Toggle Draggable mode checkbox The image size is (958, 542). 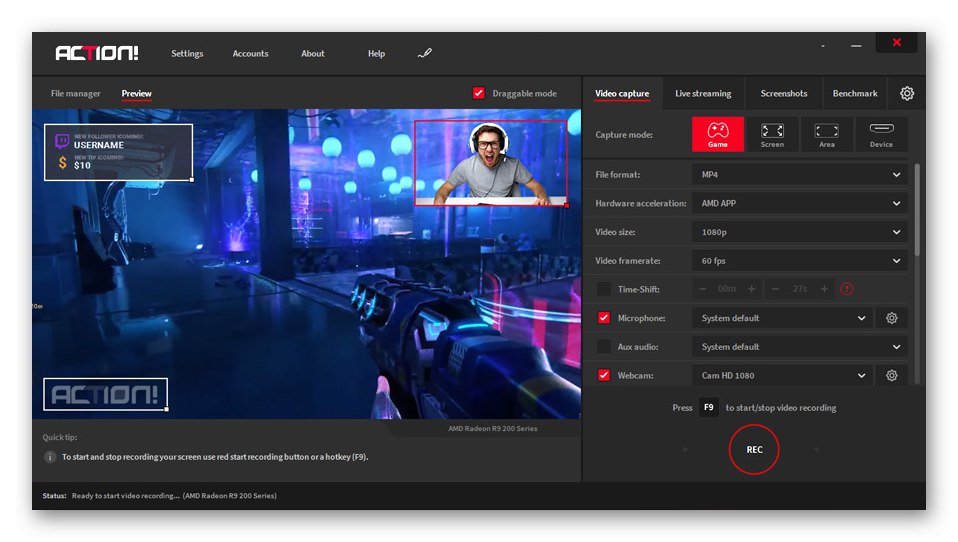point(478,93)
